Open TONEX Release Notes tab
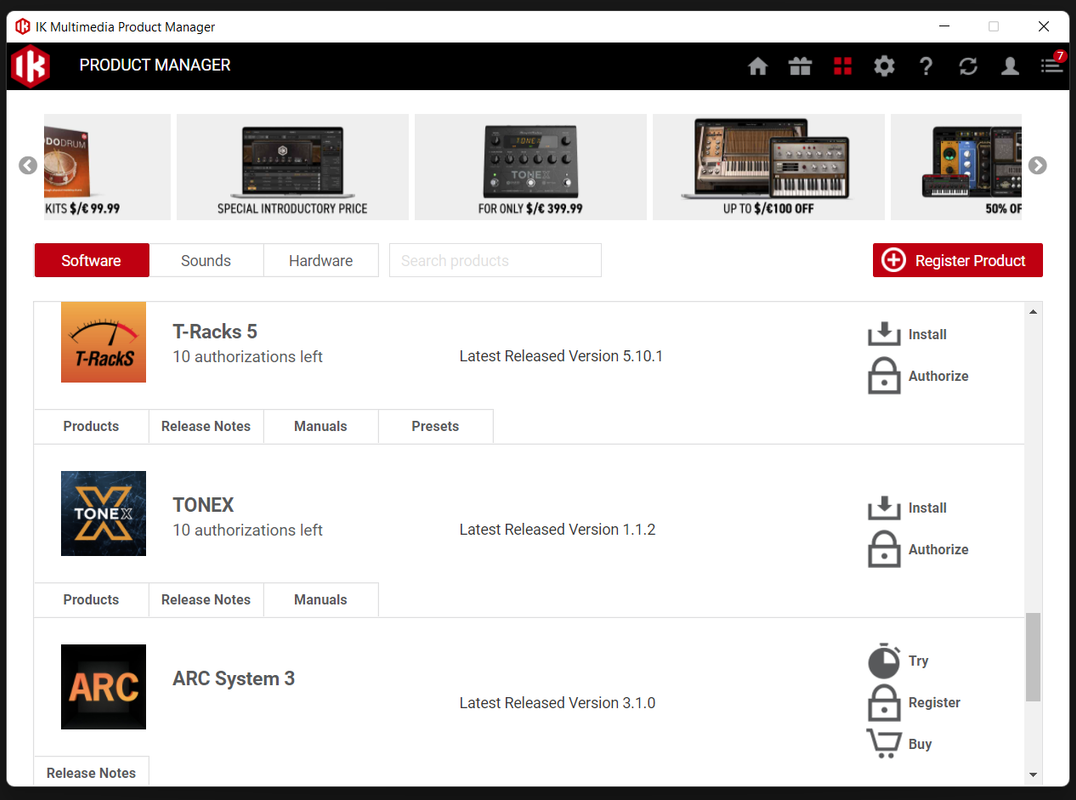Screen dimensions: 1076x800 206,600
